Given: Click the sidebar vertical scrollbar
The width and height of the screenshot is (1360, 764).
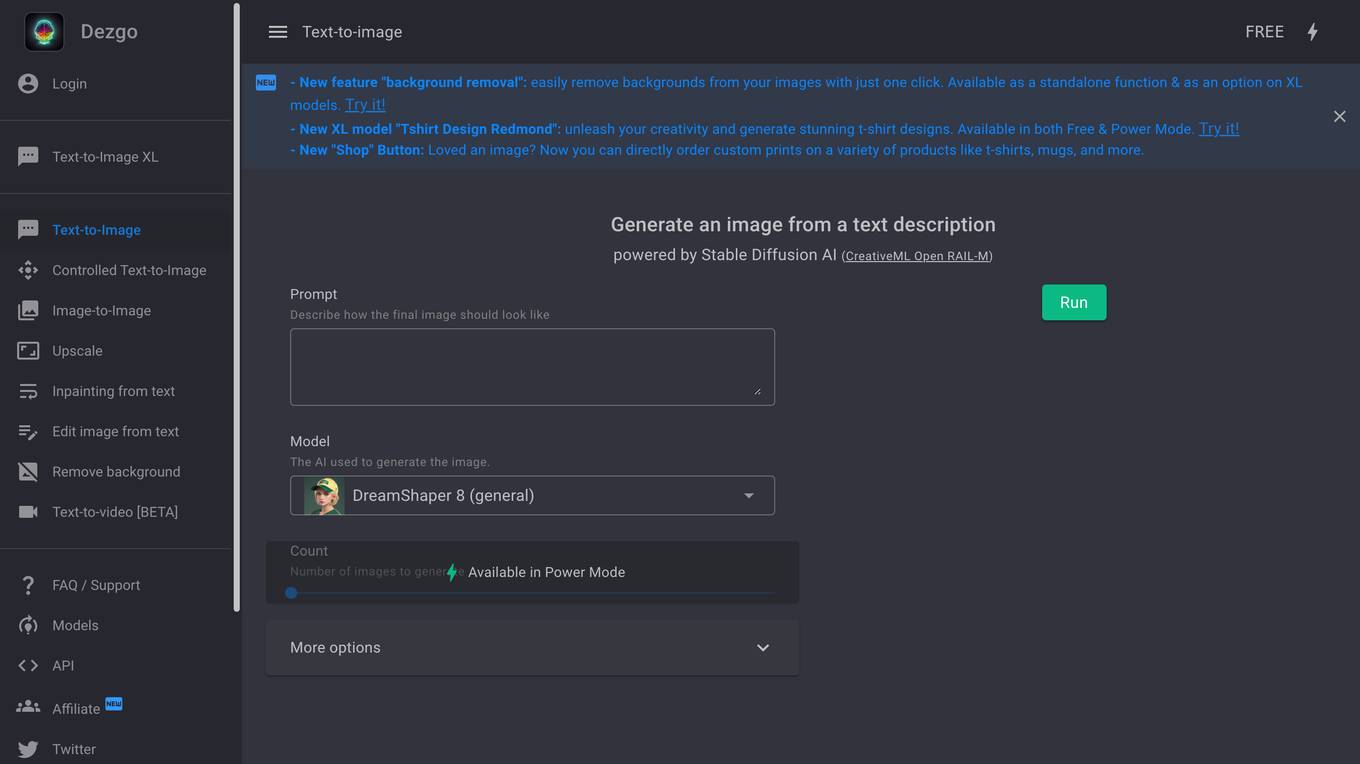Looking at the screenshot, I should coord(236,308).
